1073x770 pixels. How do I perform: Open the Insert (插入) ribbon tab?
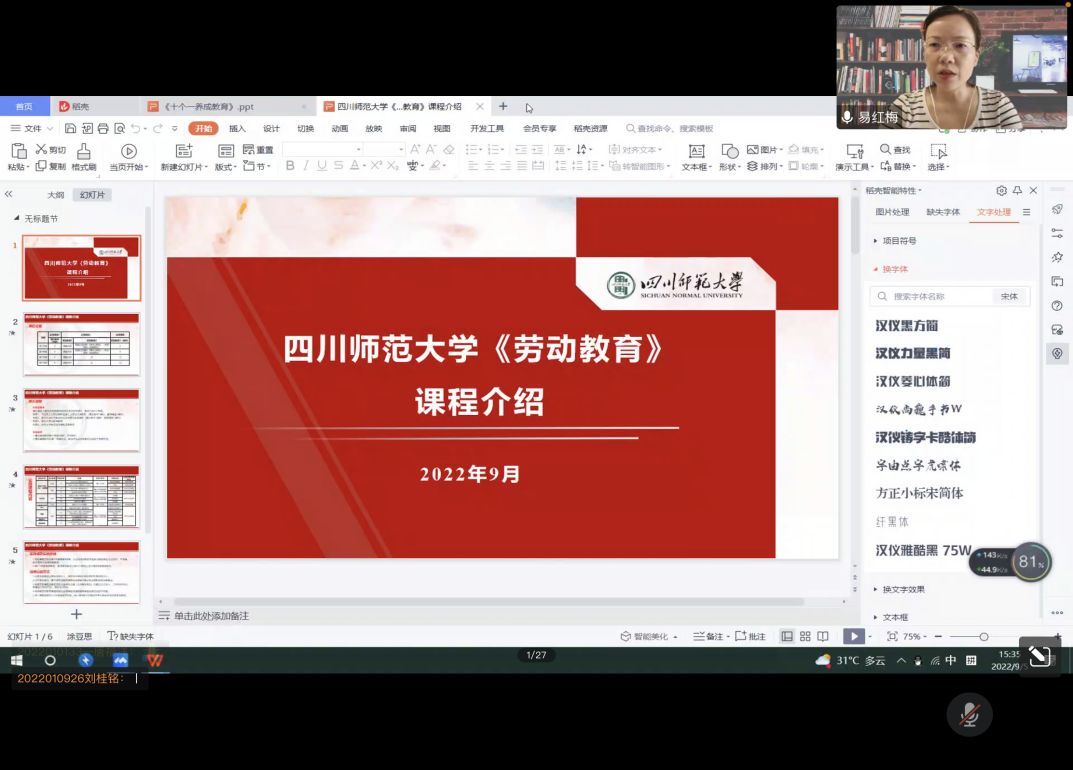237,128
